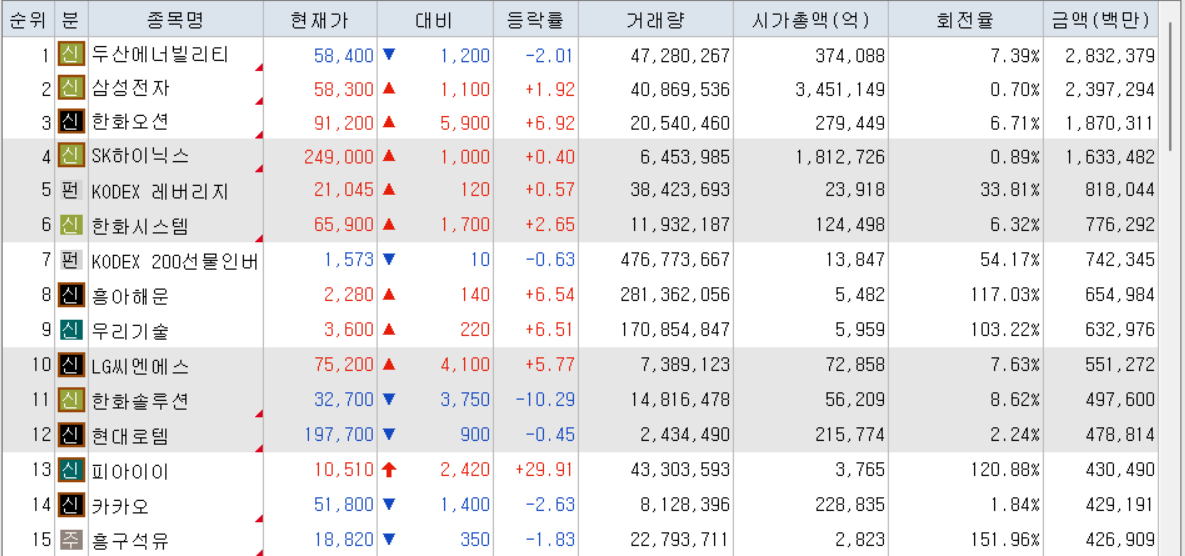Click the up arrow in 삼성전자 row
The height and width of the screenshot is (556, 1185).
coord(389,88)
